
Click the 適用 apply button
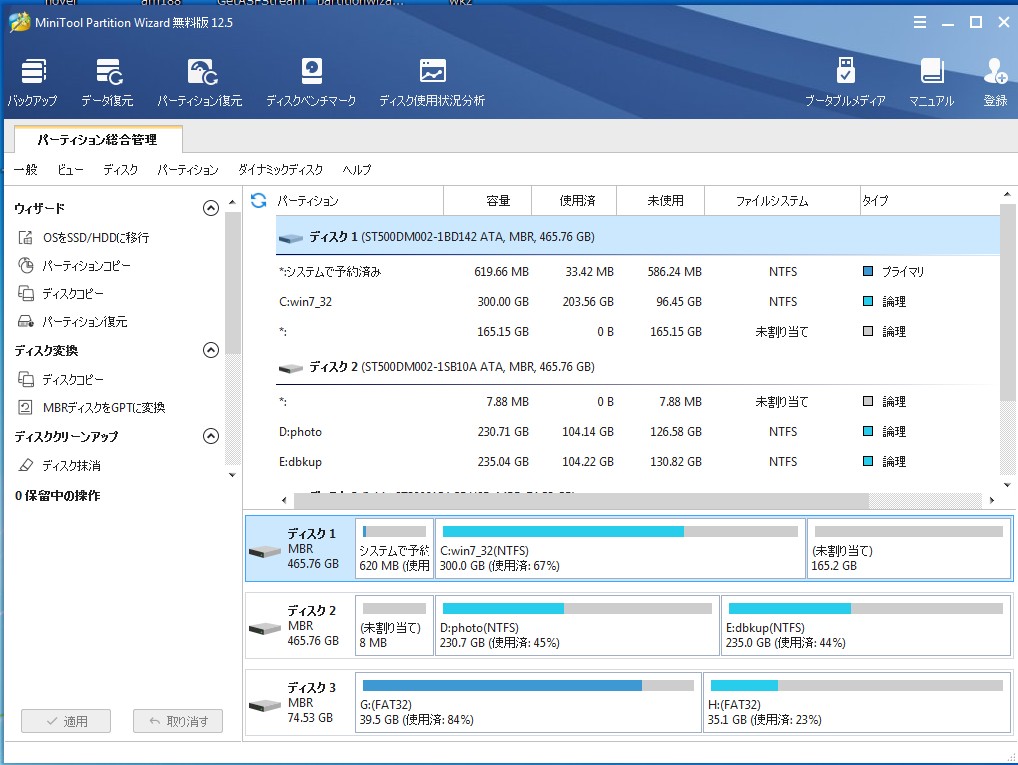[66, 721]
